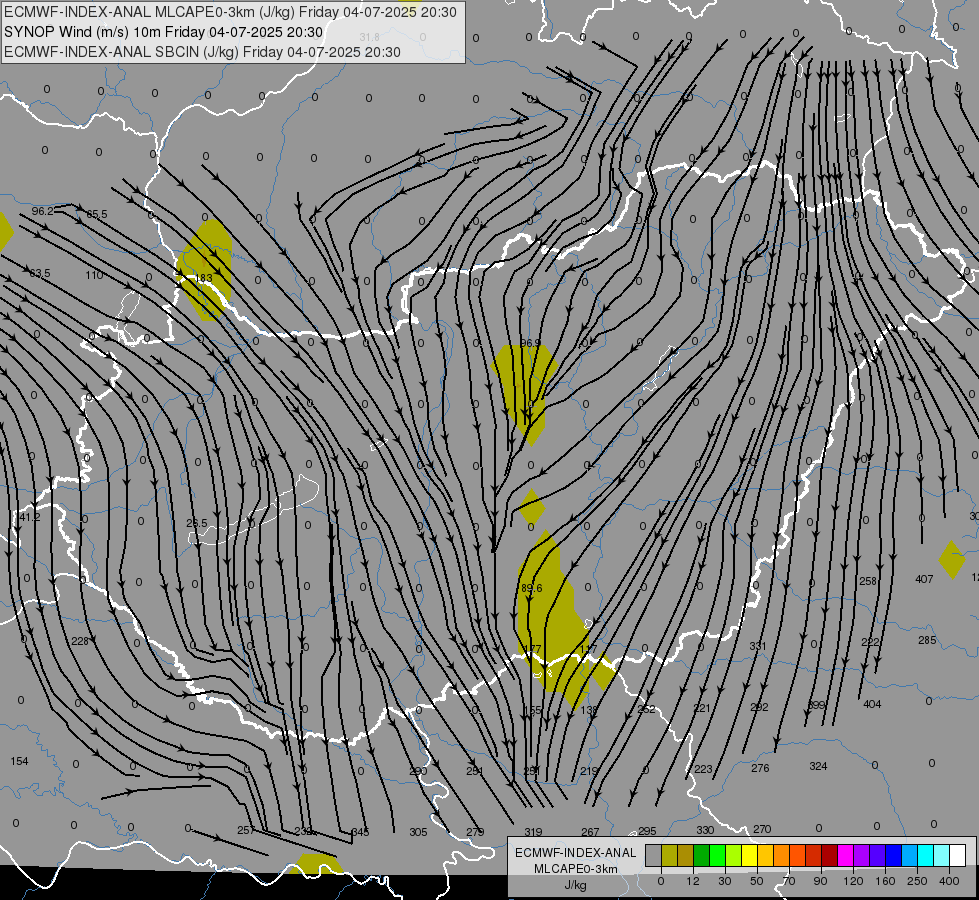Screen dimensions: 979x900
Task: Click the map value 228
Action: tap(80, 641)
